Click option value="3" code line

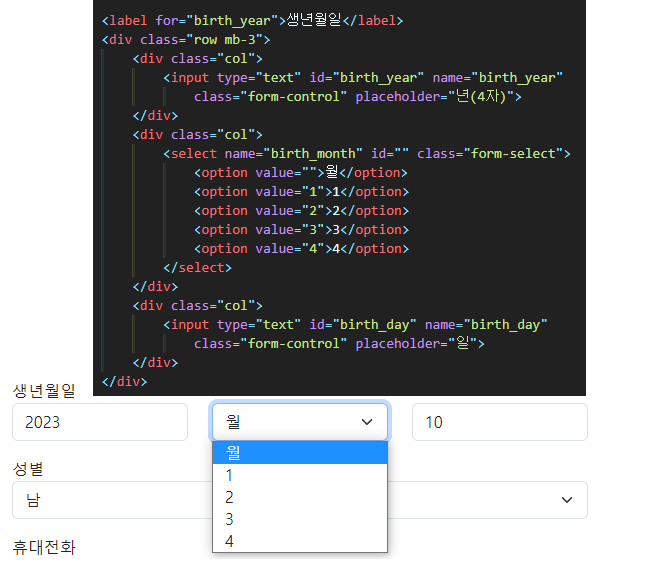pos(301,230)
